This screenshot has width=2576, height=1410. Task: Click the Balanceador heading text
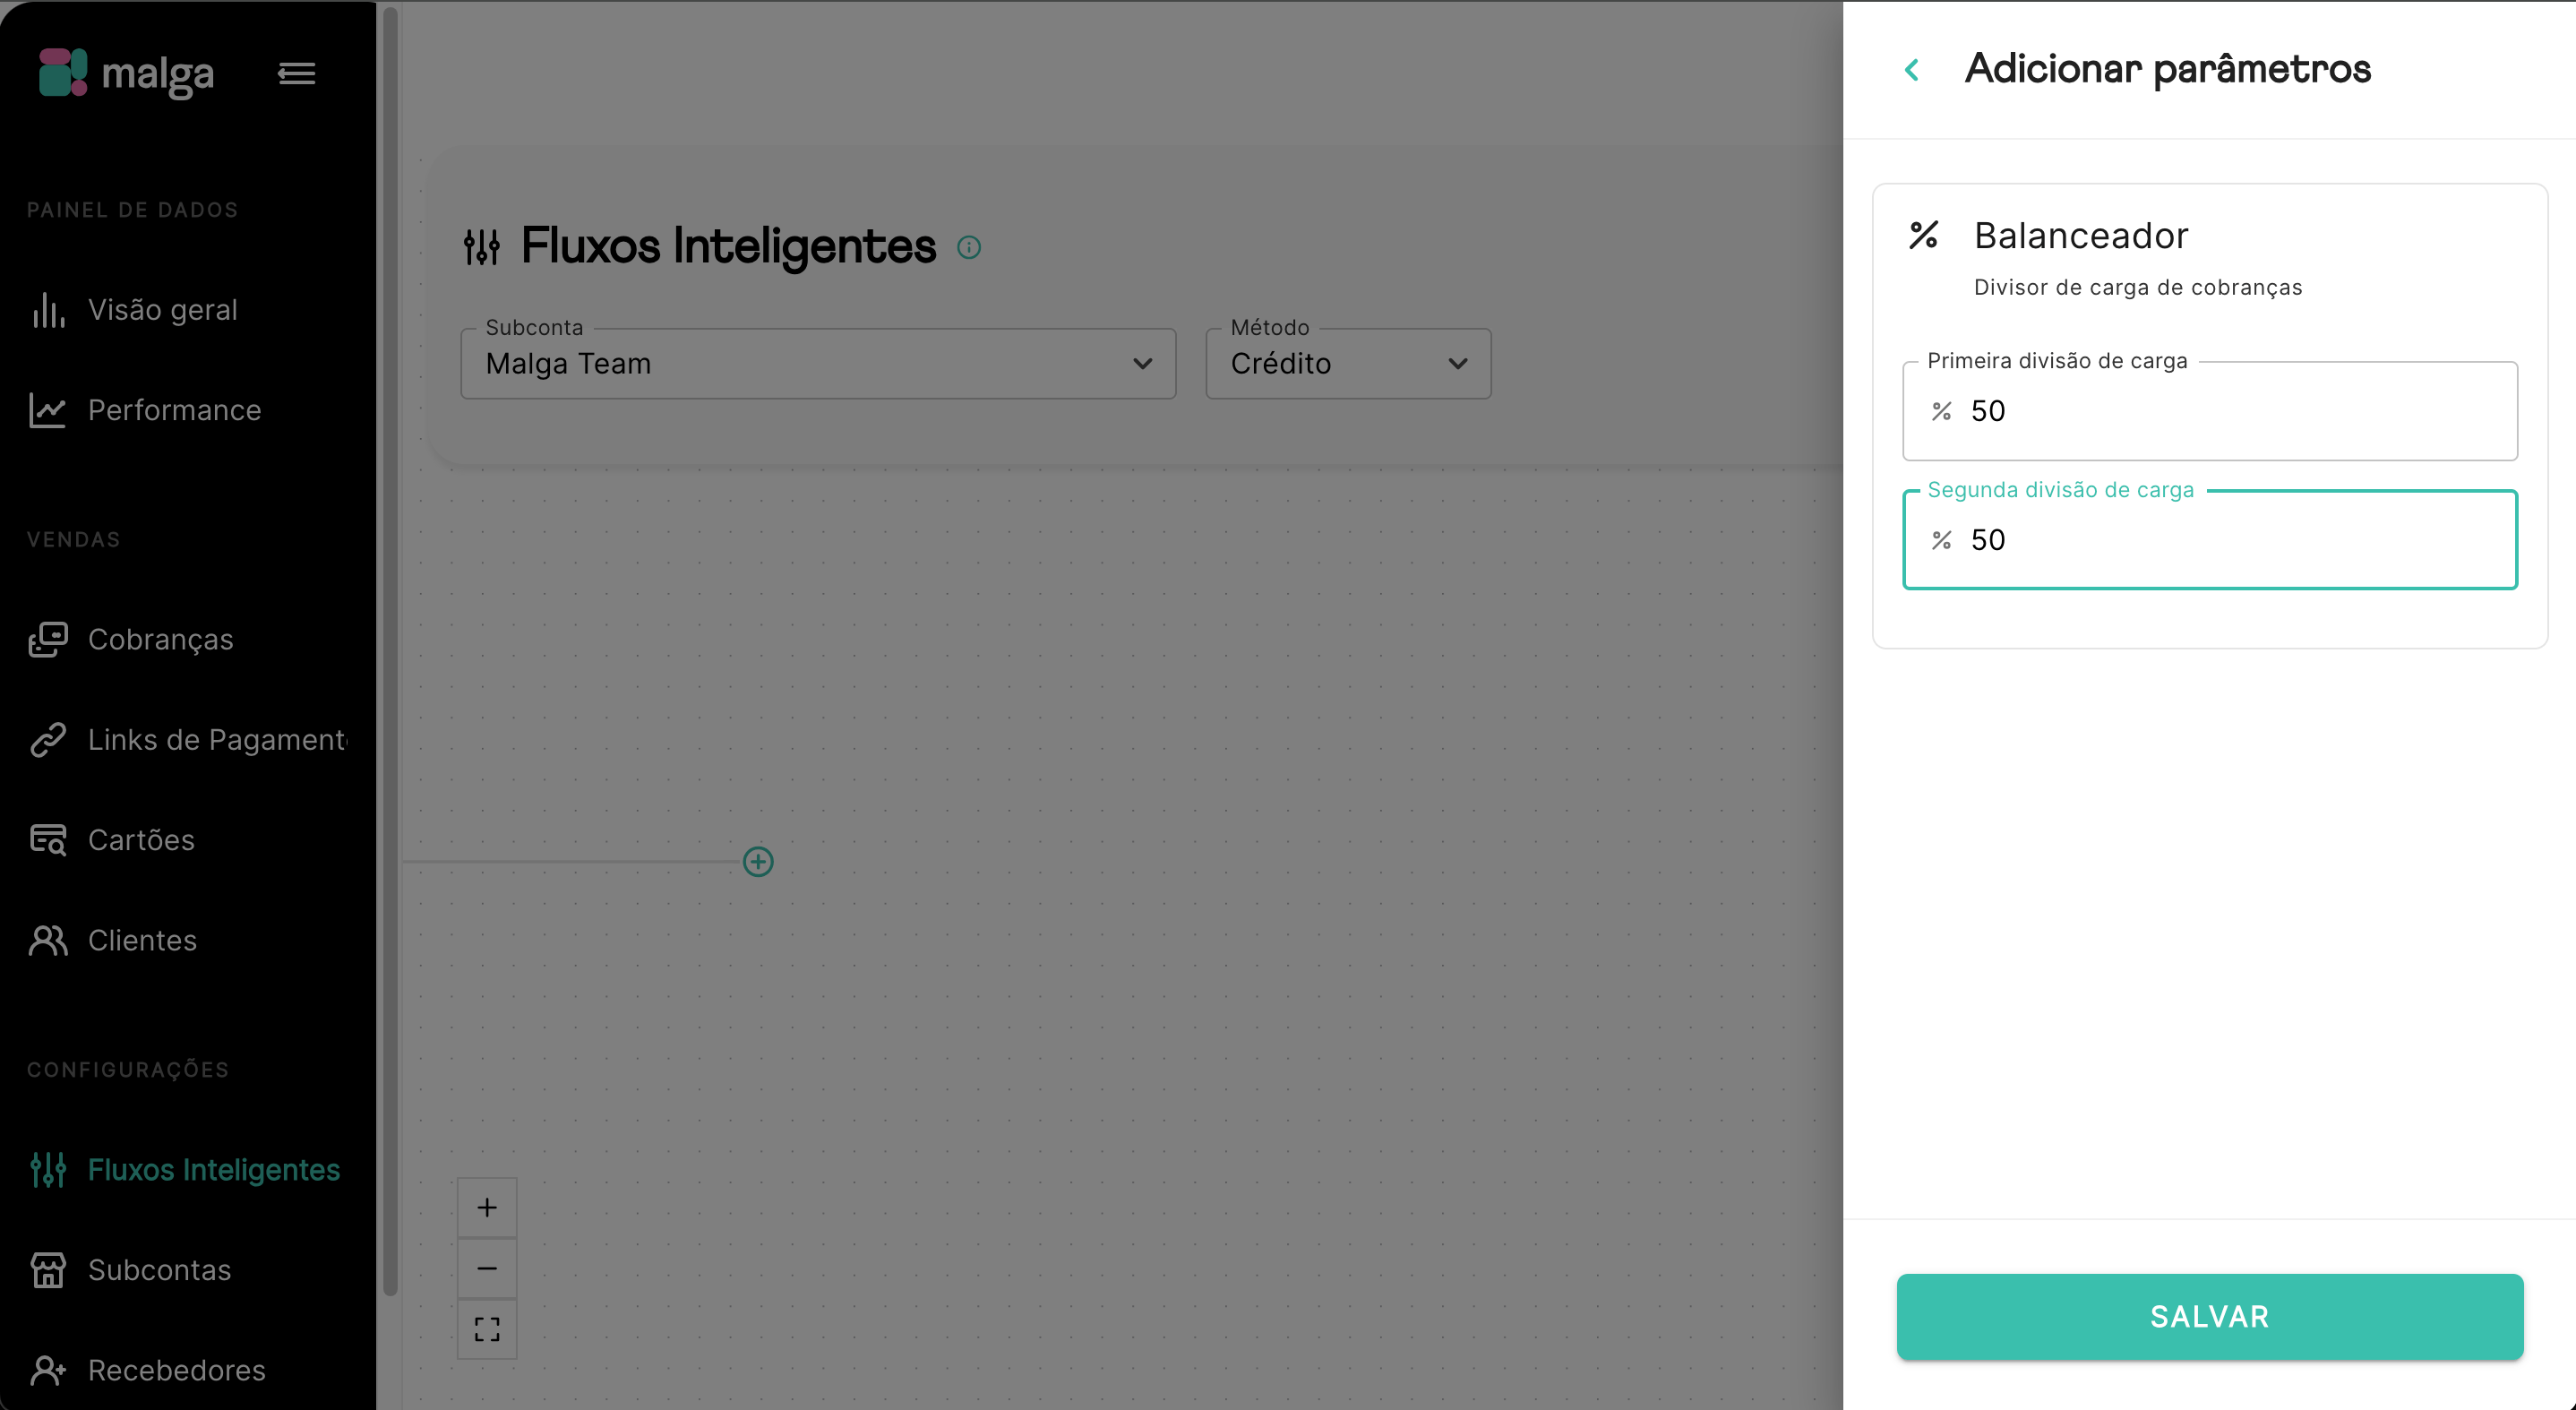[2081, 236]
